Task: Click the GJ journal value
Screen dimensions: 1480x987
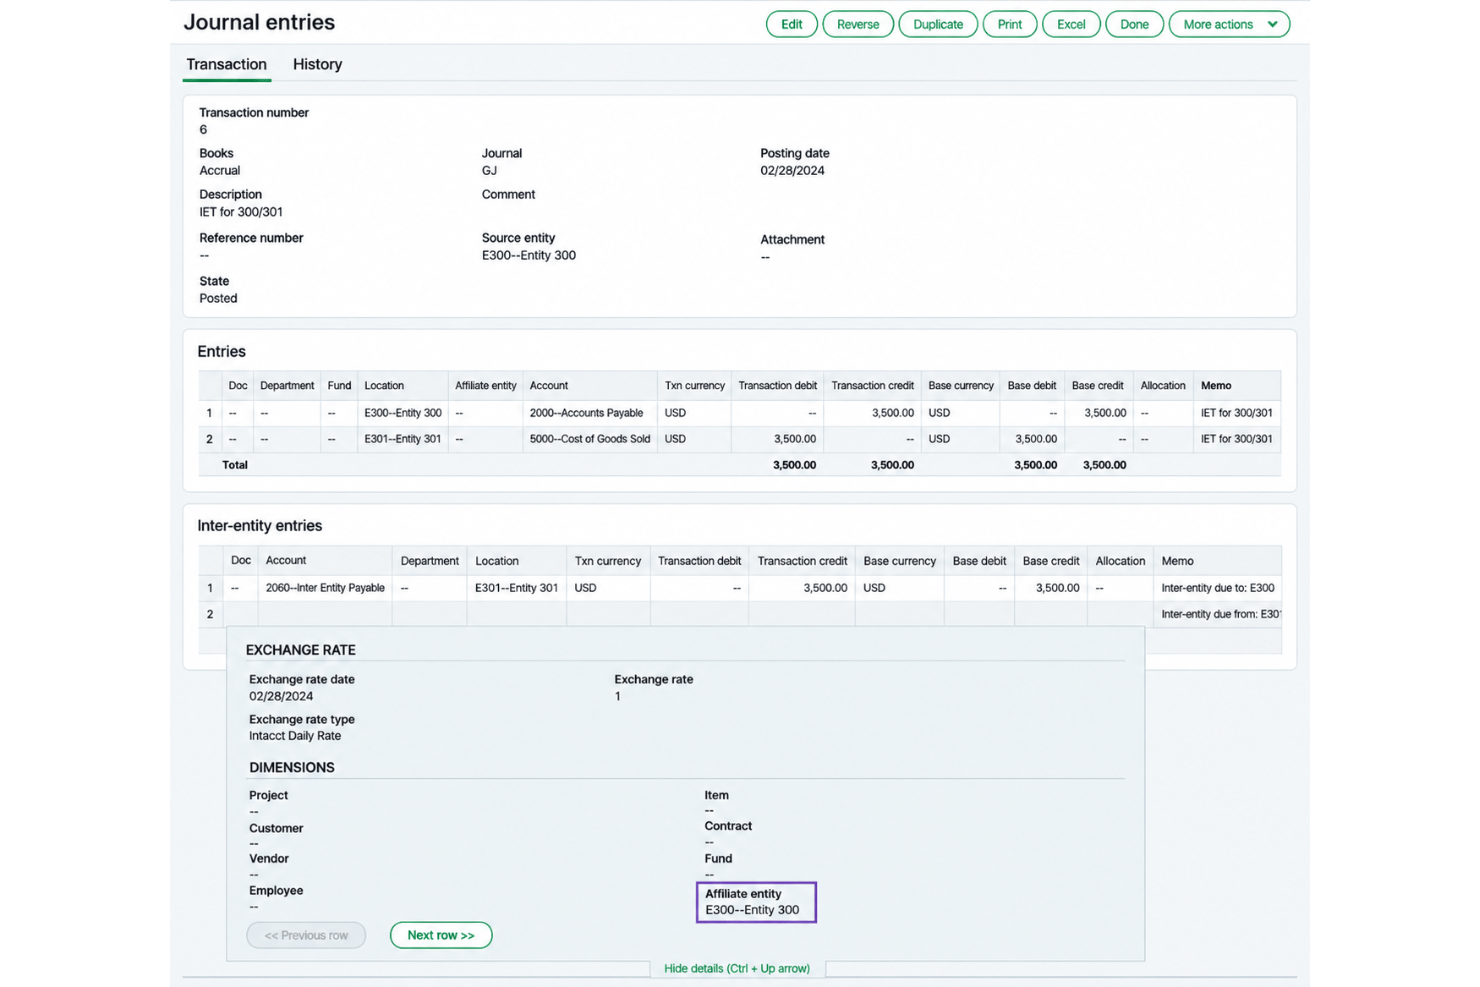Action: pos(489,170)
